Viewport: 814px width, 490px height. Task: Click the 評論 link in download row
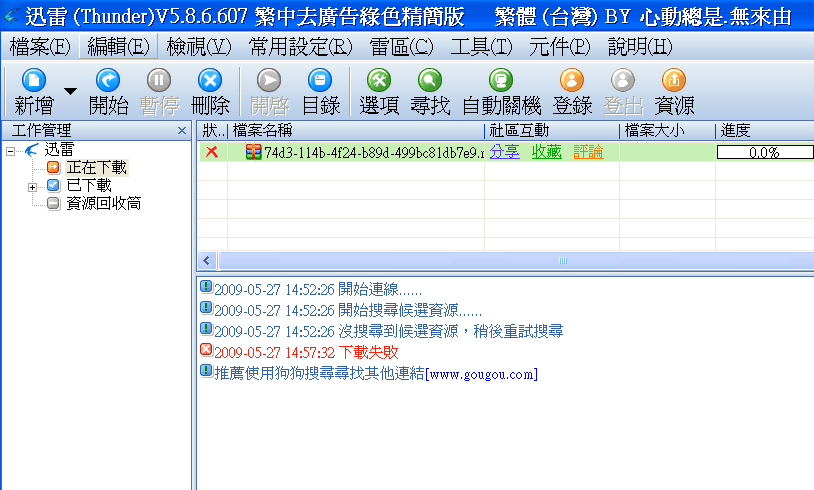pyautogui.click(x=588, y=152)
